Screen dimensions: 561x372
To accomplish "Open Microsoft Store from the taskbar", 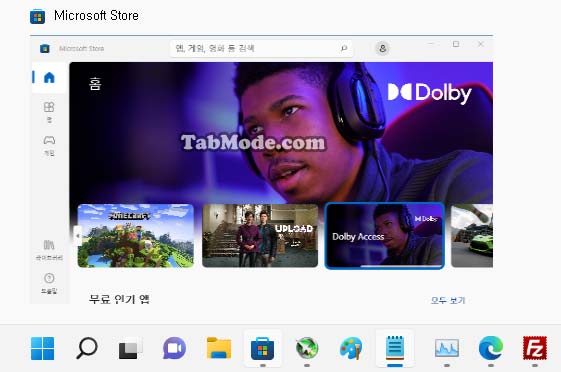I will 263,348.
